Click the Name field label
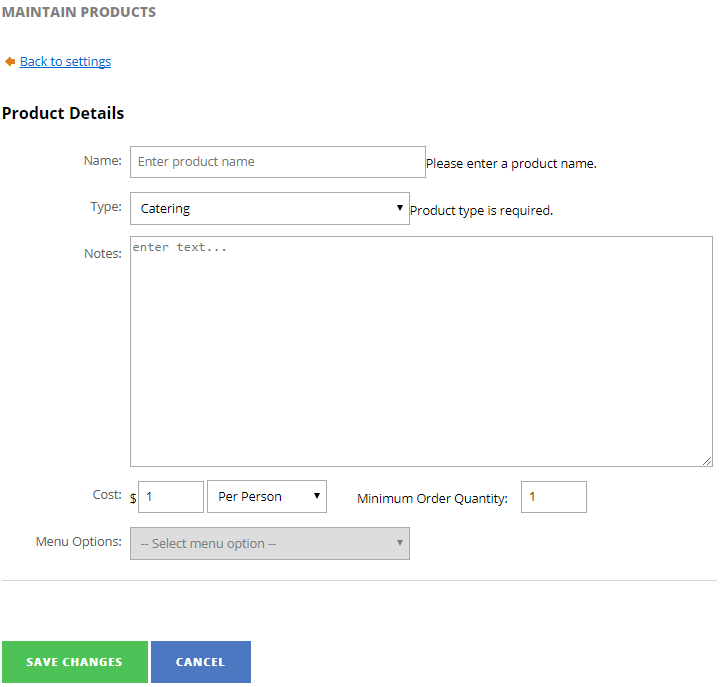The width and height of the screenshot is (721, 687). [x=102, y=161]
